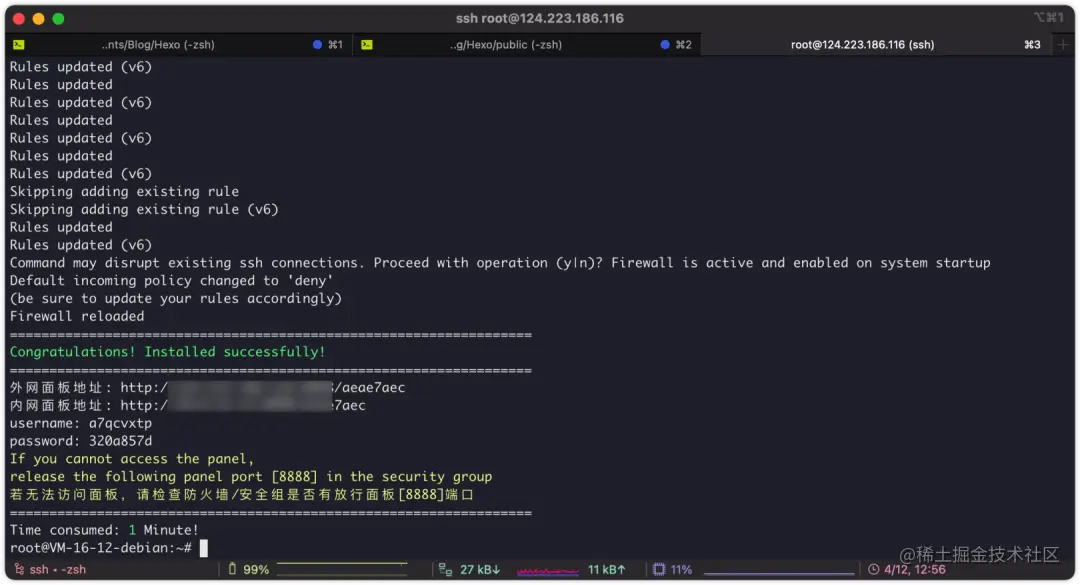The image size is (1080, 585).
Task: Click the Skipping adding existing rule (v6) line
Action: click(x=144, y=209)
